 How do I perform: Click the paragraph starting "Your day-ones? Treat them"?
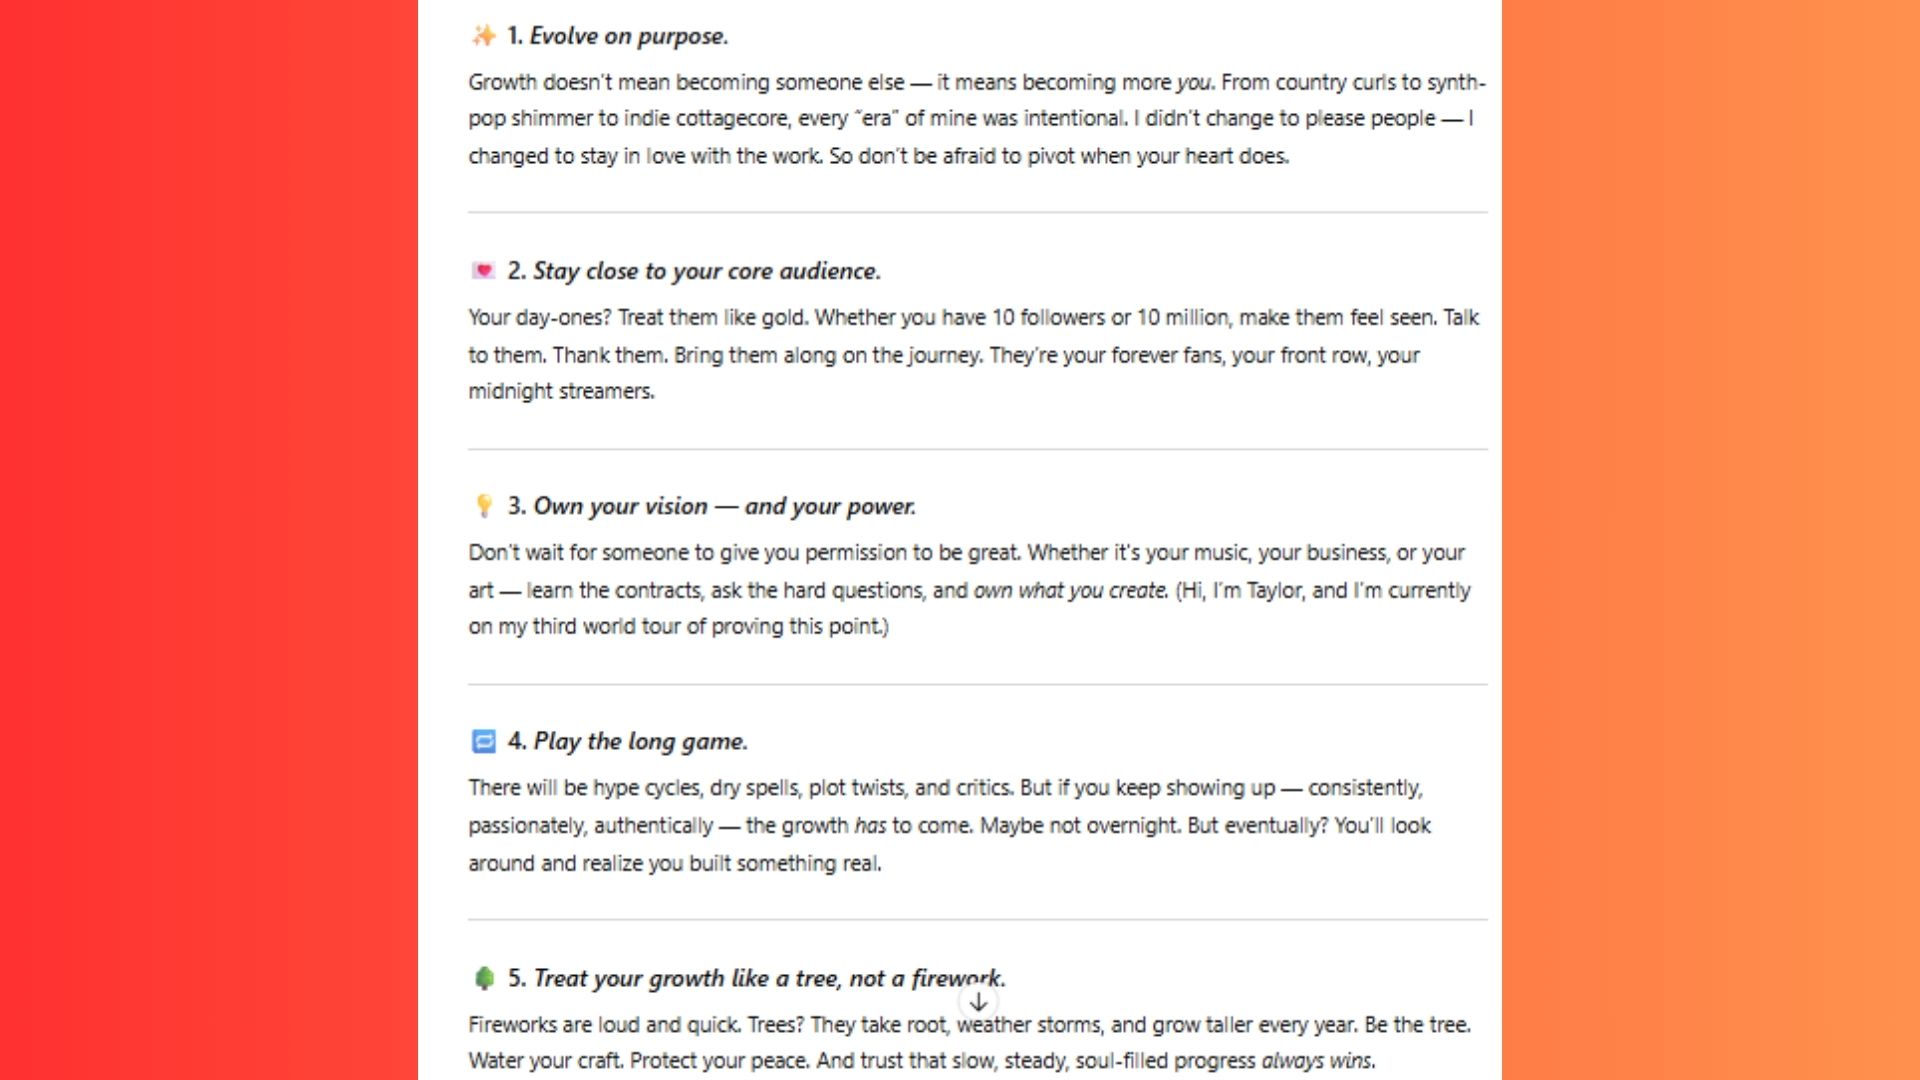click(x=972, y=354)
